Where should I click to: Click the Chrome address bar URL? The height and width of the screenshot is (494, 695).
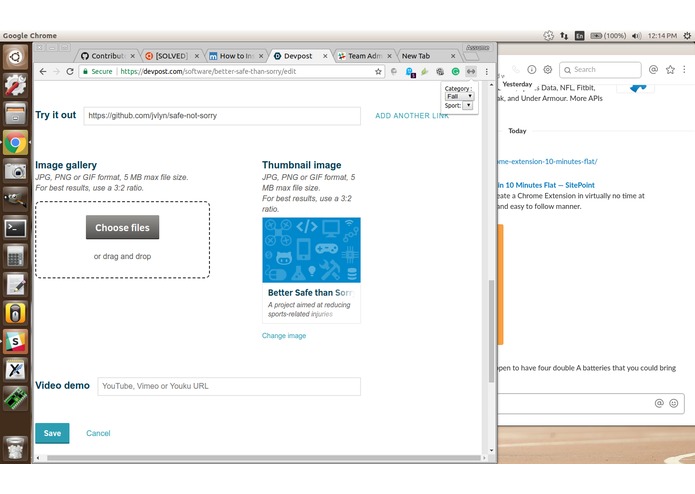(208, 71)
